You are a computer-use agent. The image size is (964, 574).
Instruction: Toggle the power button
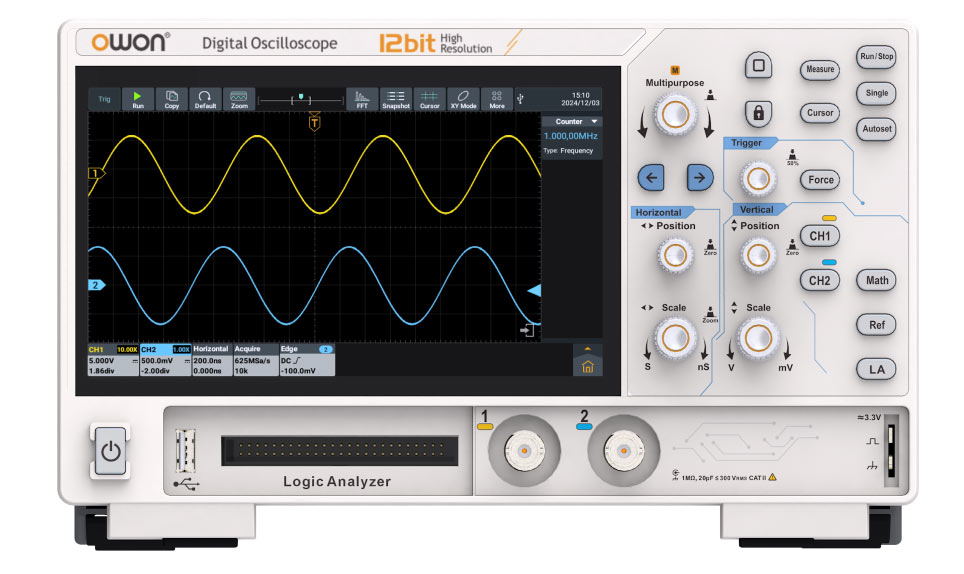point(111,452)
